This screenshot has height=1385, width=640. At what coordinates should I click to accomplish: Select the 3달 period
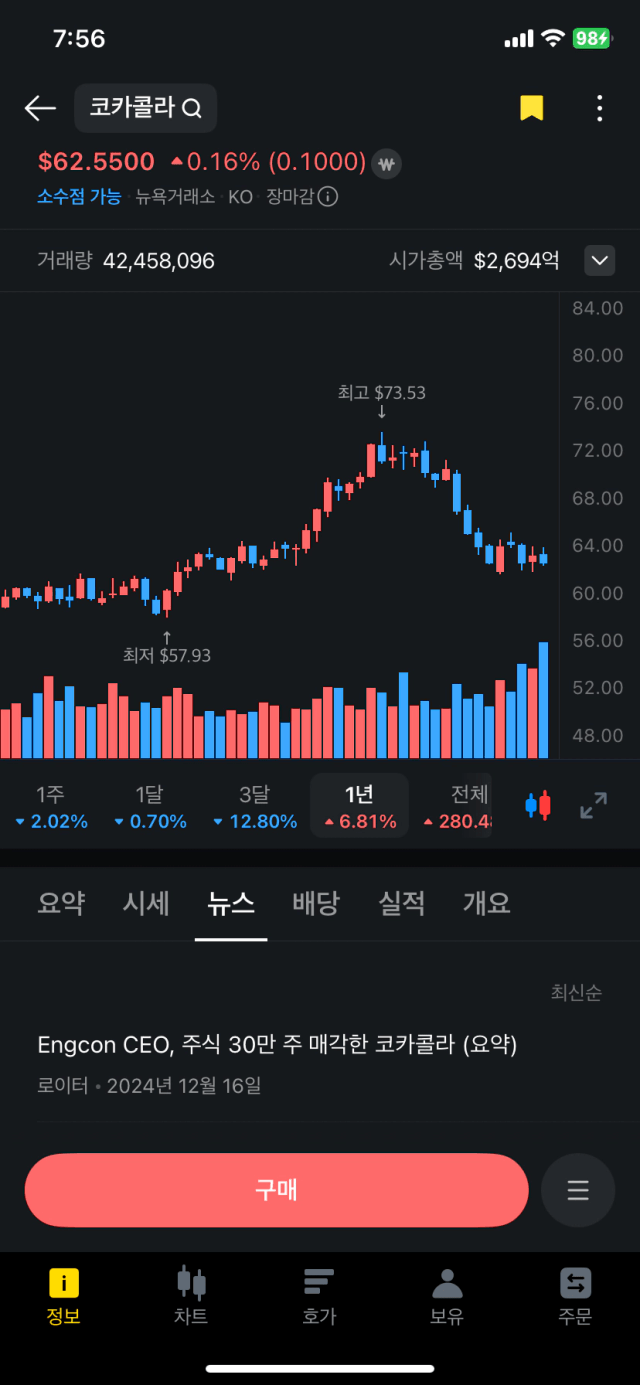click(255, 808)
